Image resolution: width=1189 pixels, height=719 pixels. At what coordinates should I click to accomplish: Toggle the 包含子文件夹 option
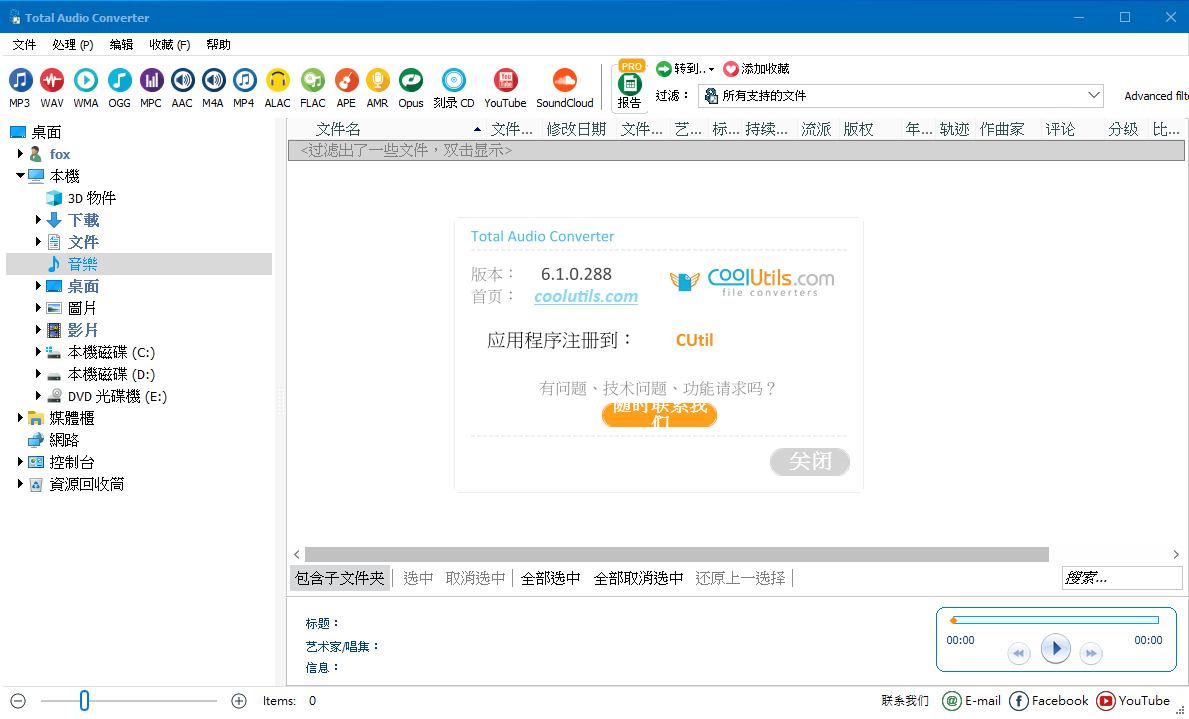click(x=340, y=578)
